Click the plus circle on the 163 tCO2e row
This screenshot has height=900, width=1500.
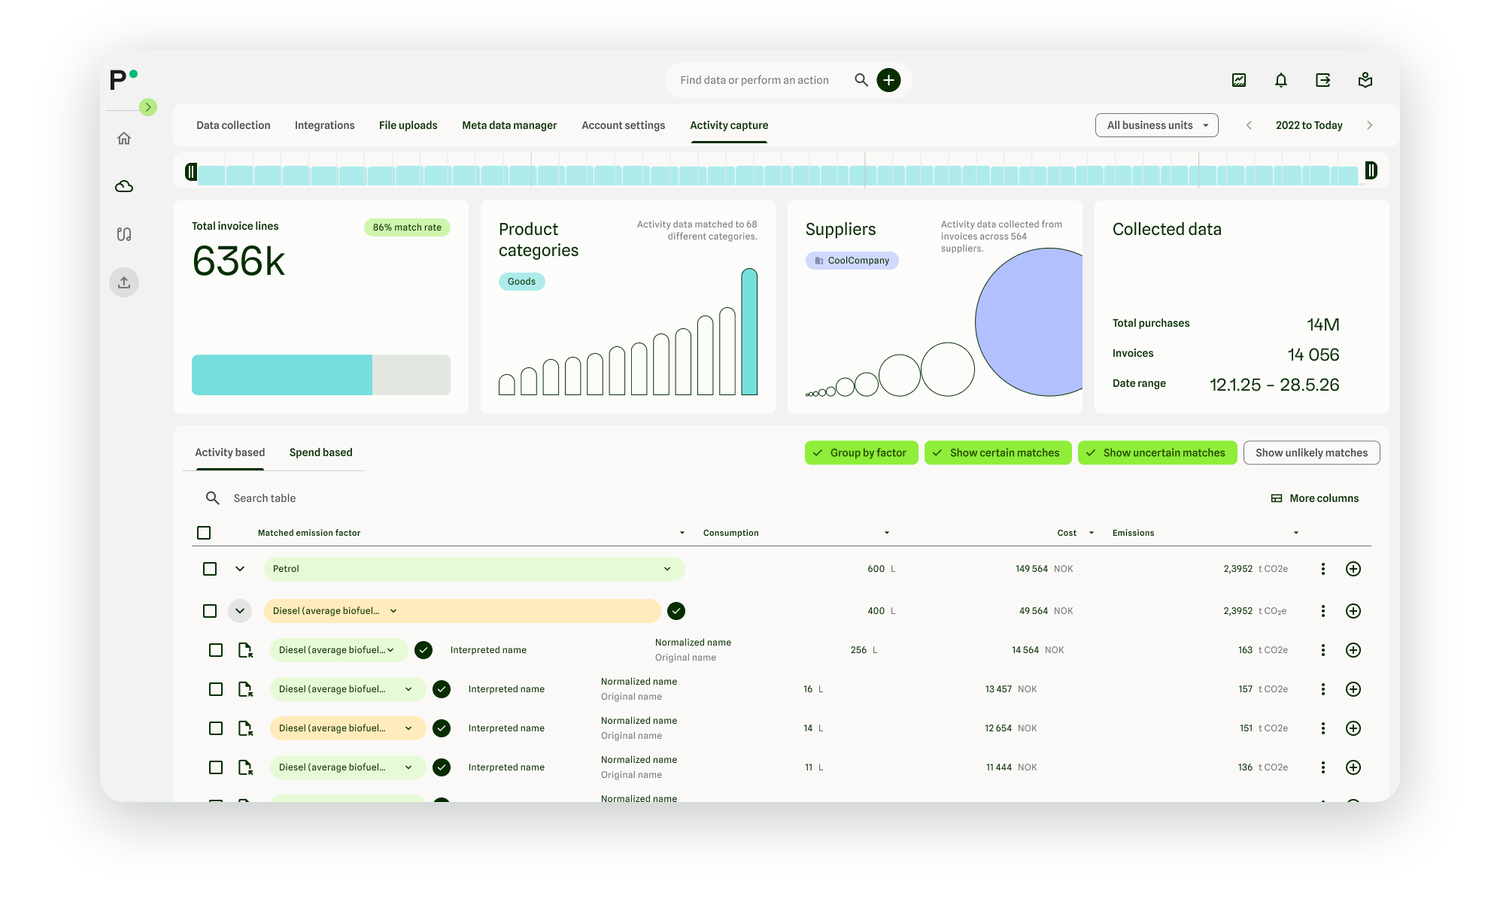tap(1353, 650)
